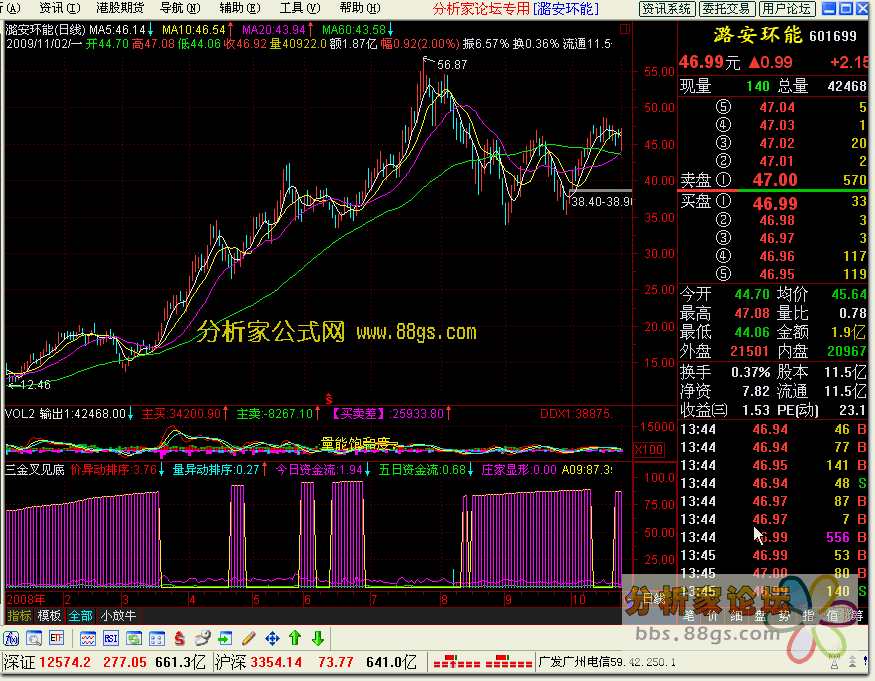Click the MA5:46.14 indicator label

coord(117,30)
